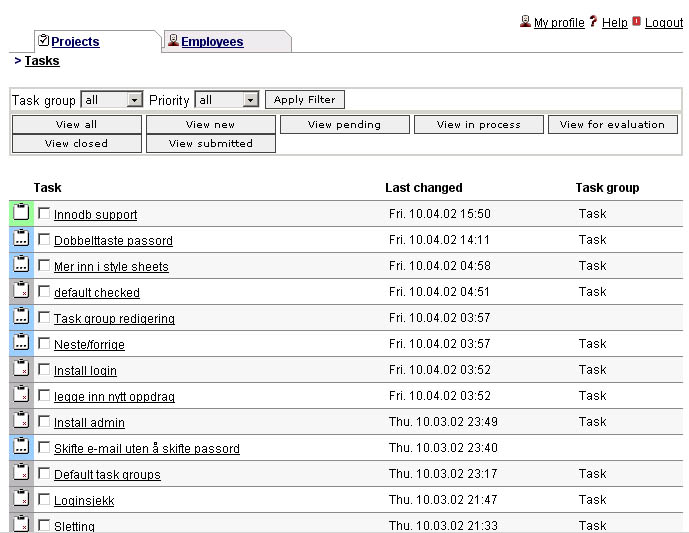Click status icon beside Task group redigering
The image size is (689, 533).
(x=21, y=316)
